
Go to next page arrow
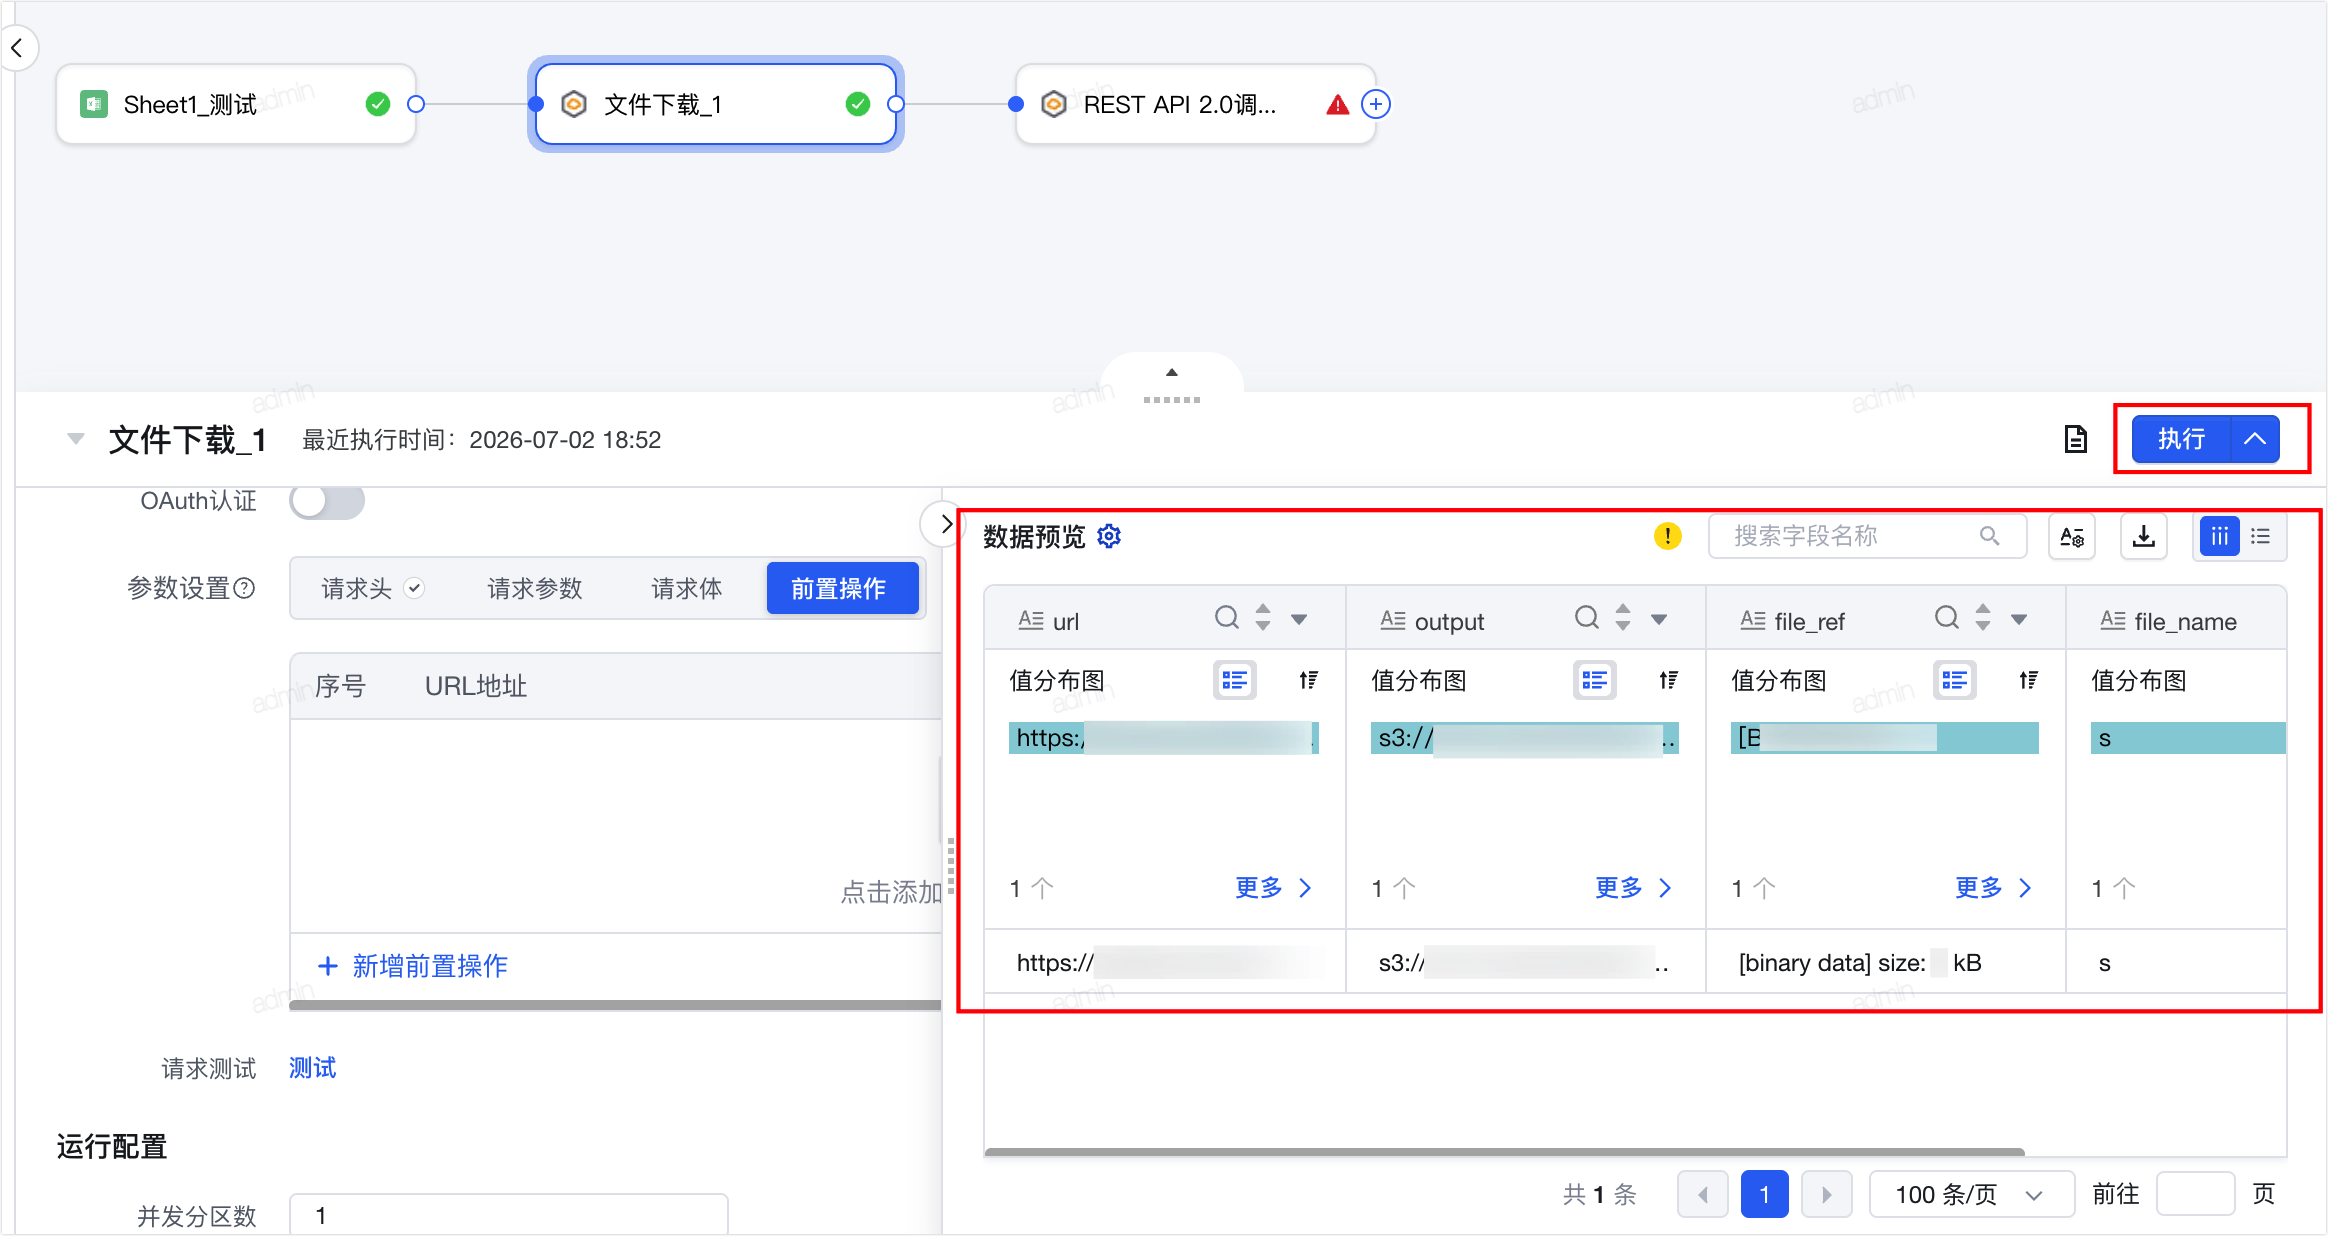pos(1827,1194)
